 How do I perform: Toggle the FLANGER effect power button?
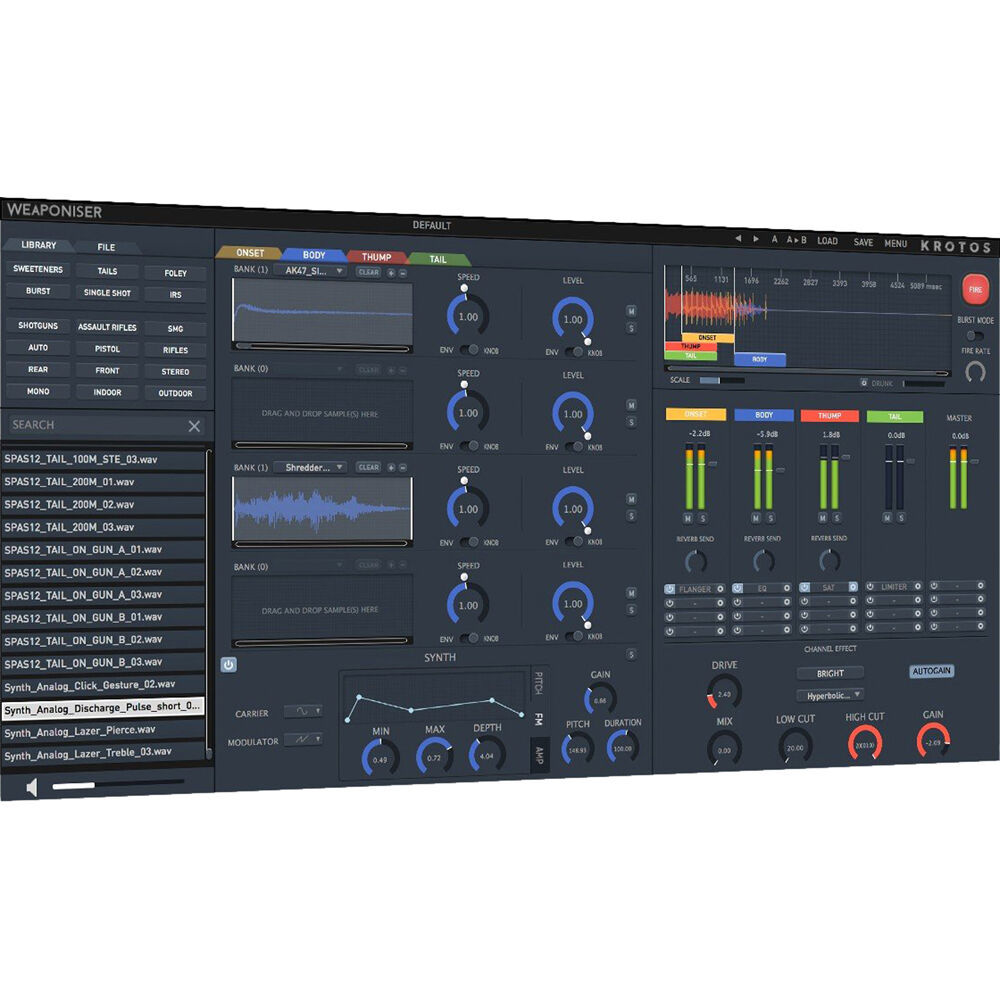coord(669,589)
